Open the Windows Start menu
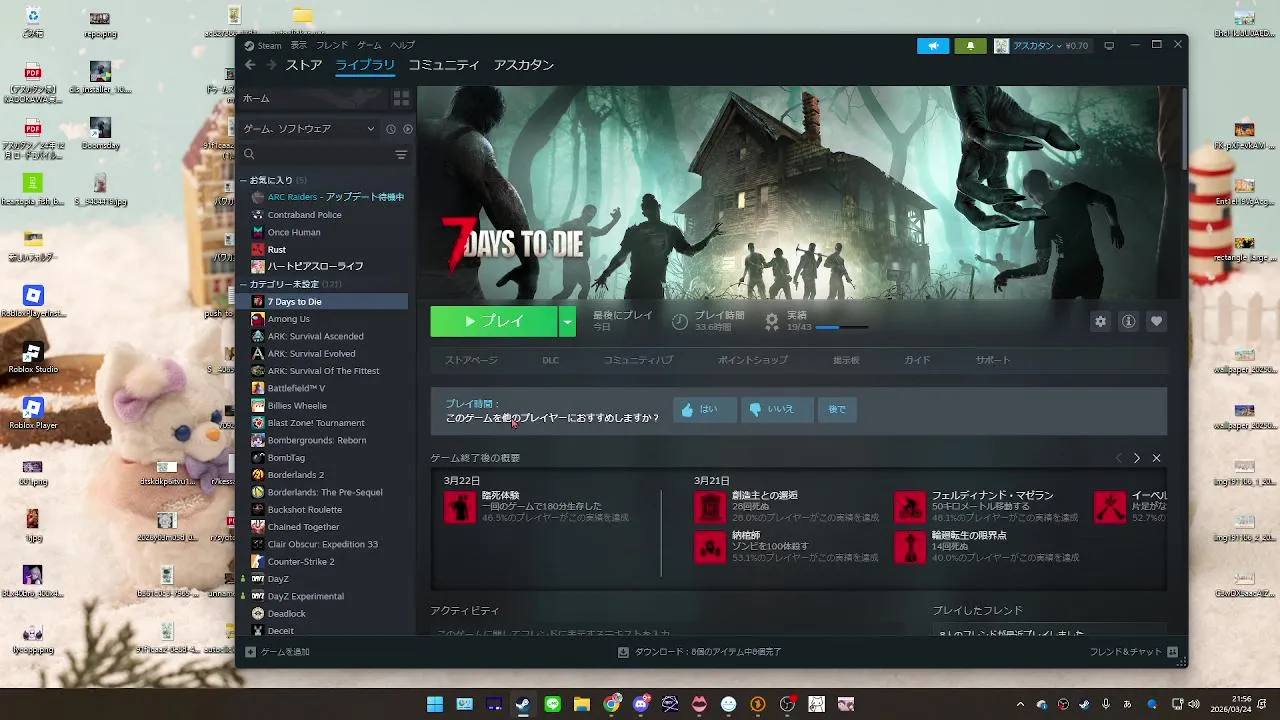This screenshot has height=720, width=1280. click(435, 704)
